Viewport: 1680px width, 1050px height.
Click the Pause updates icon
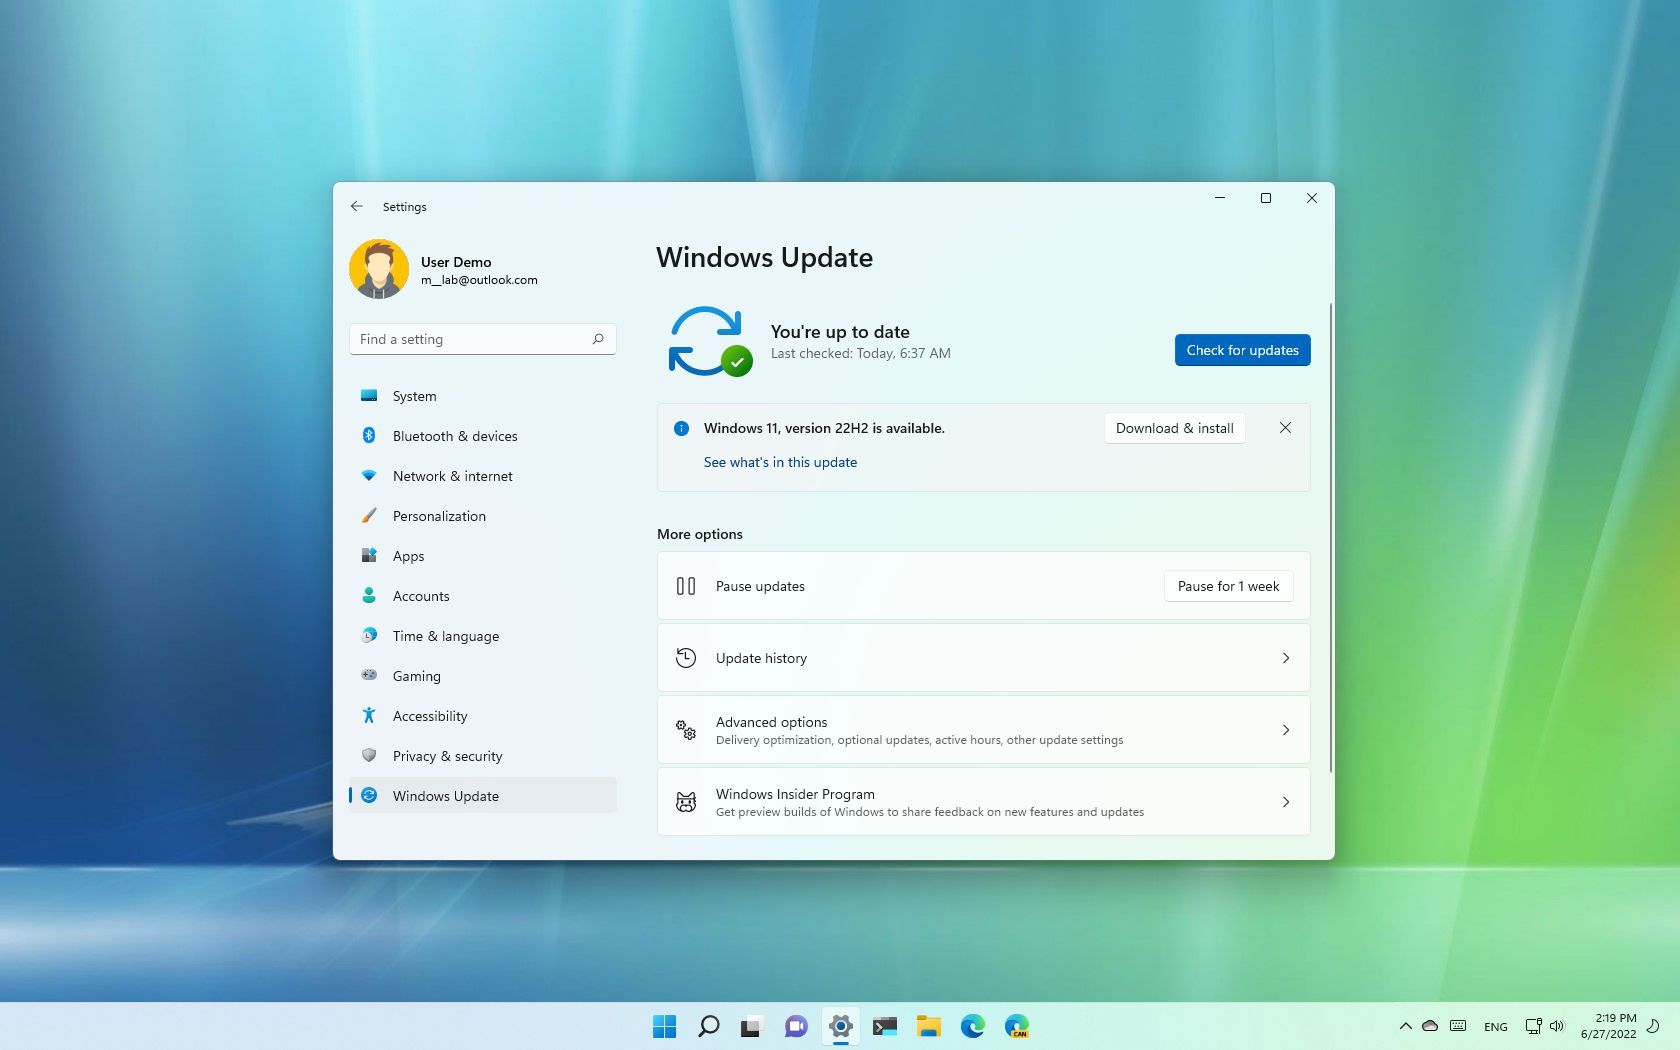point(686,586)
